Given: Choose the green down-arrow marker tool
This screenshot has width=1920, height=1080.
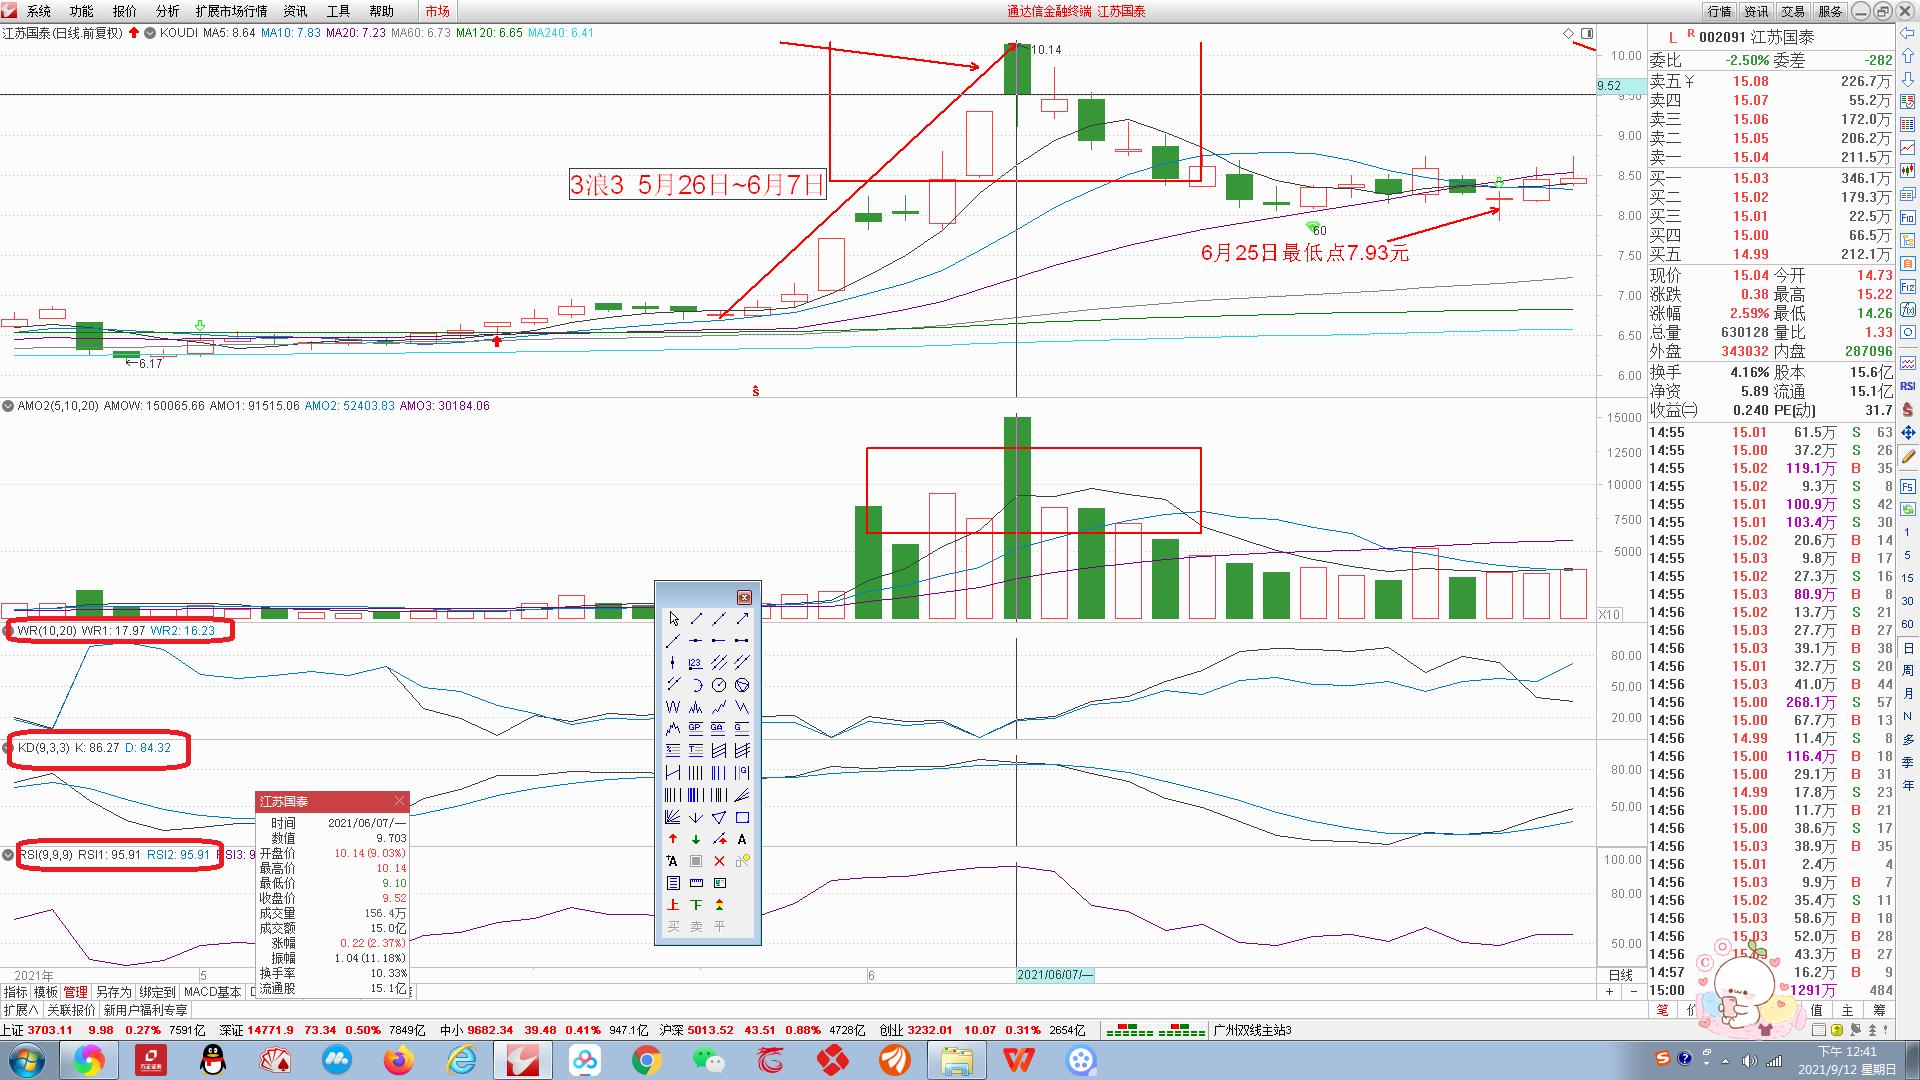Looking at the screenshot, I should (x=696, y=839).
